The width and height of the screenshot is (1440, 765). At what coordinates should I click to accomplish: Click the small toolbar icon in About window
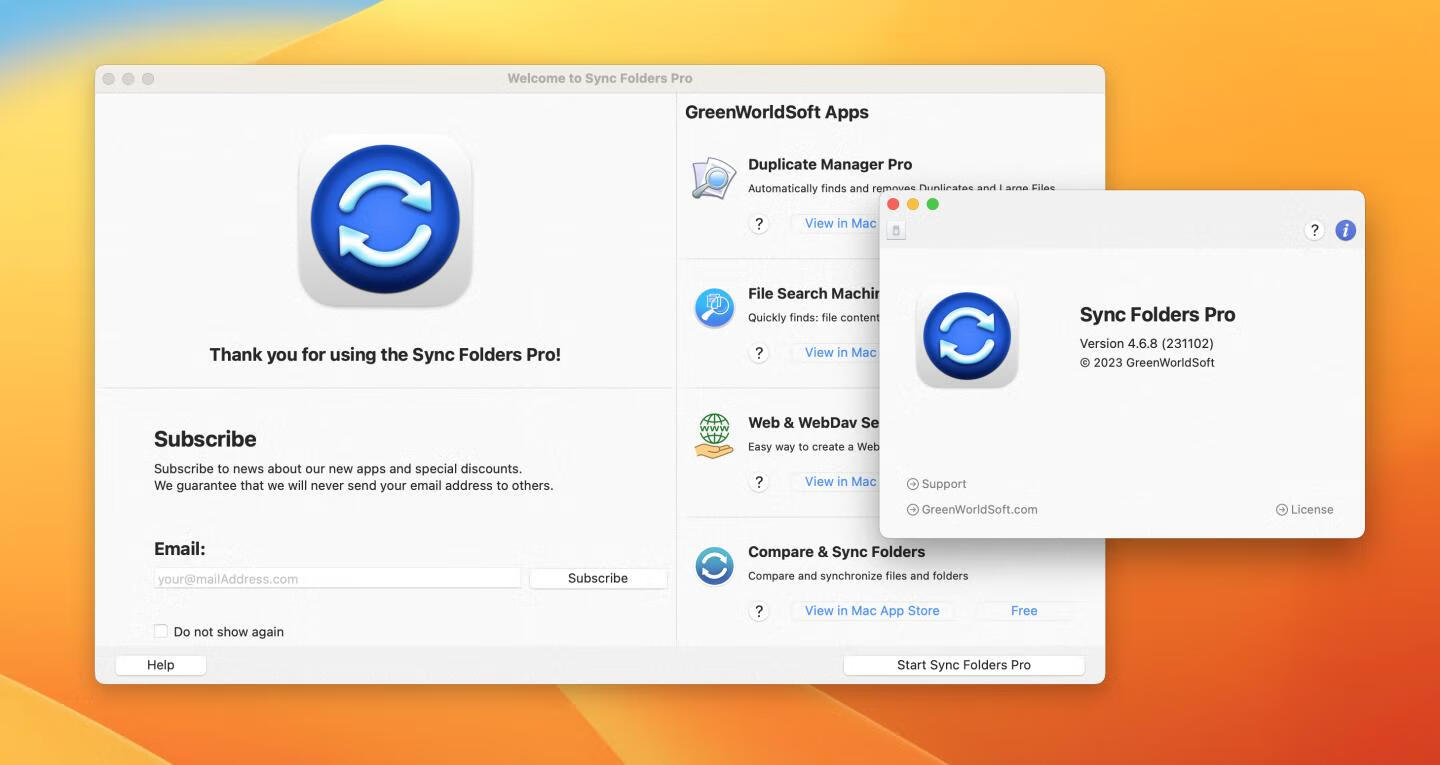pos(896,231)
